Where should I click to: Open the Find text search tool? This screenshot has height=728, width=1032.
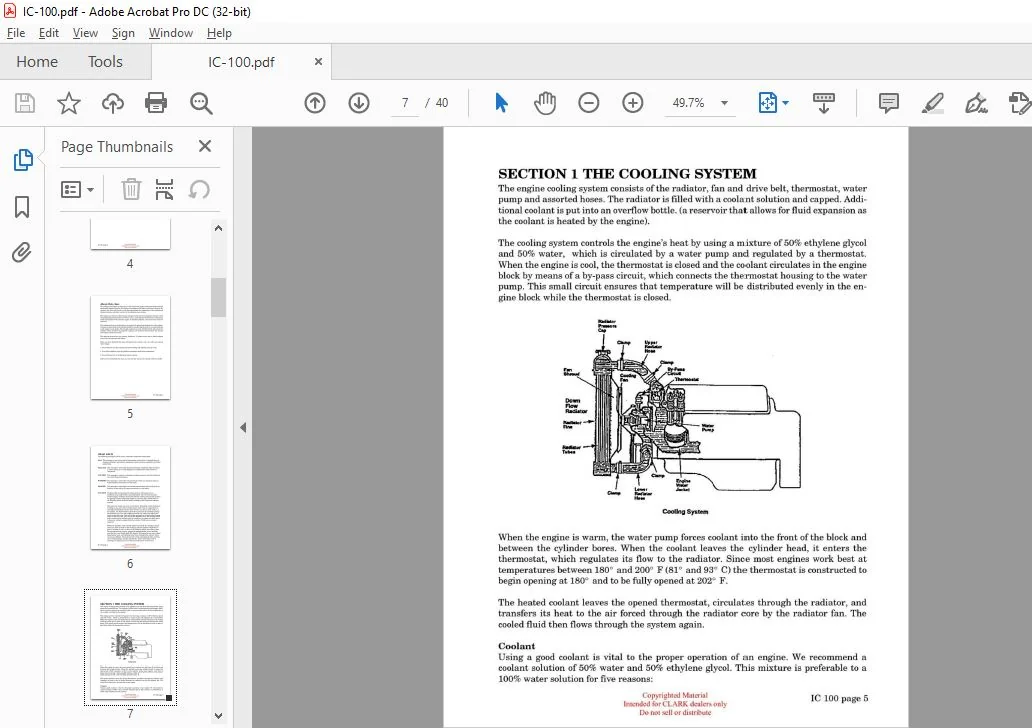(201, 103)
